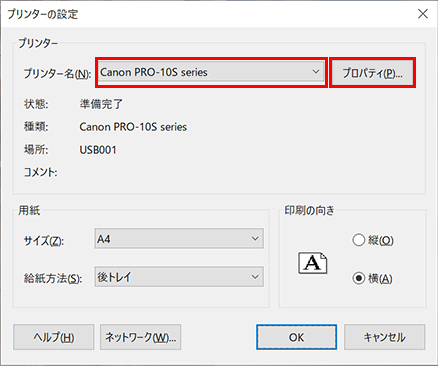The width and height of the screenshot is (439, 366).
Task: Click the Canon PRO-10S series printer name field
Action: pos(211,72)
